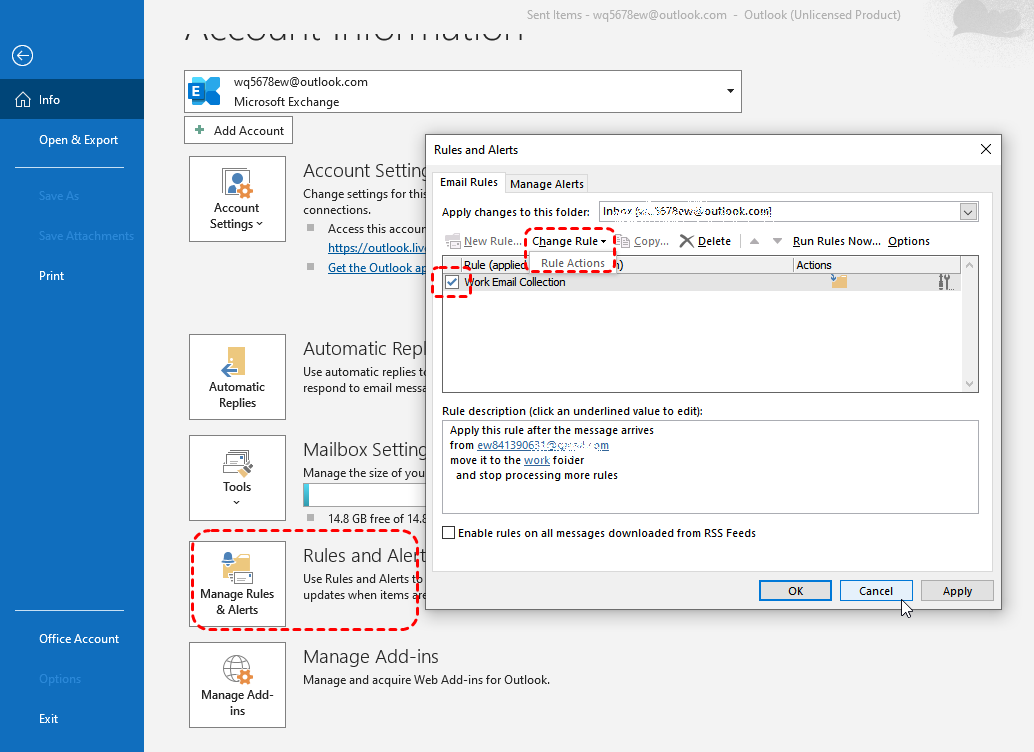This screenshot has width=1034, height=752.
Task: Click Options in the left sidebar
Action: [x=60, y=679]
